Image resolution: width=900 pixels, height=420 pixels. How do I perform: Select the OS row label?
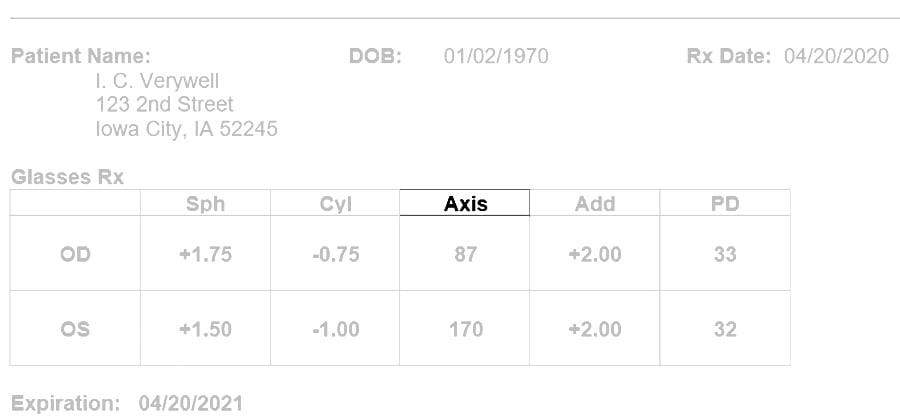(x=75, y=329)
